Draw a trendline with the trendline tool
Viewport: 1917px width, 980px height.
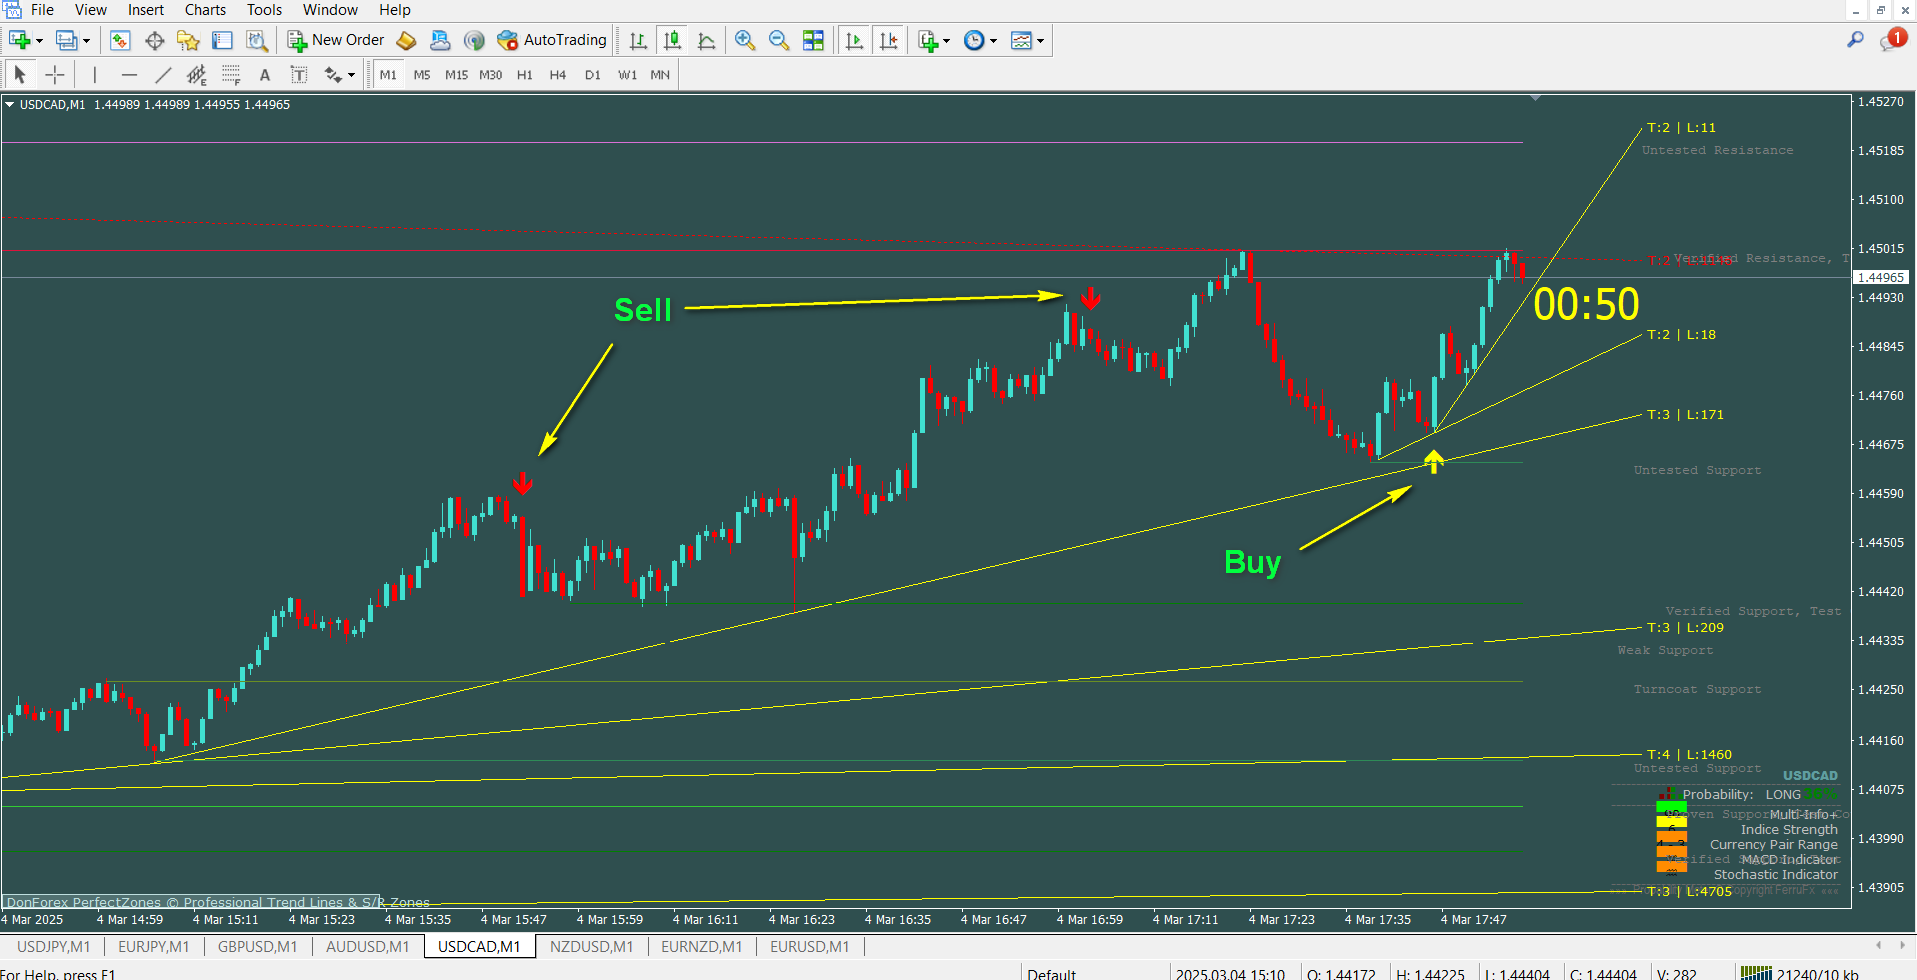coord(163,75)
